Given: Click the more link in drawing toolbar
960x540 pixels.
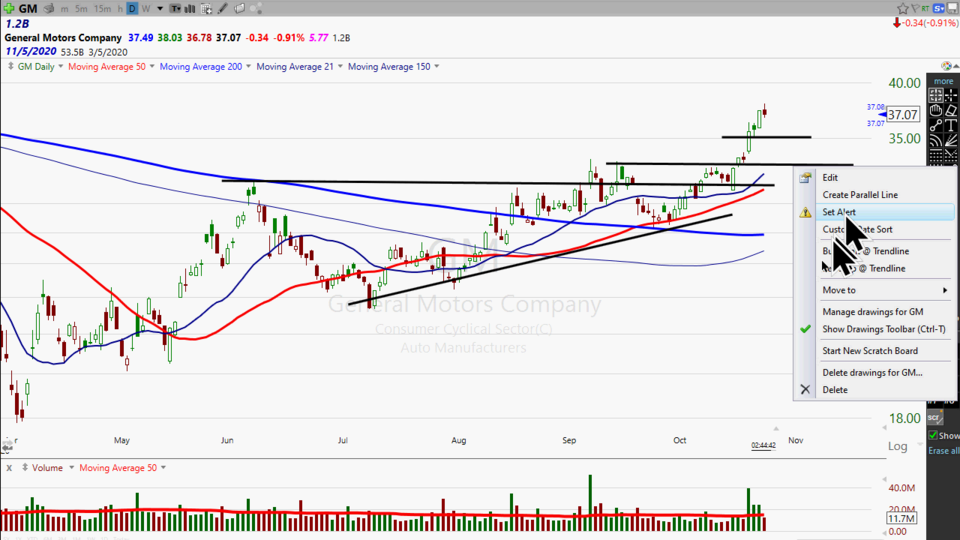Looking at the screenshot, I should click(943, 81).
